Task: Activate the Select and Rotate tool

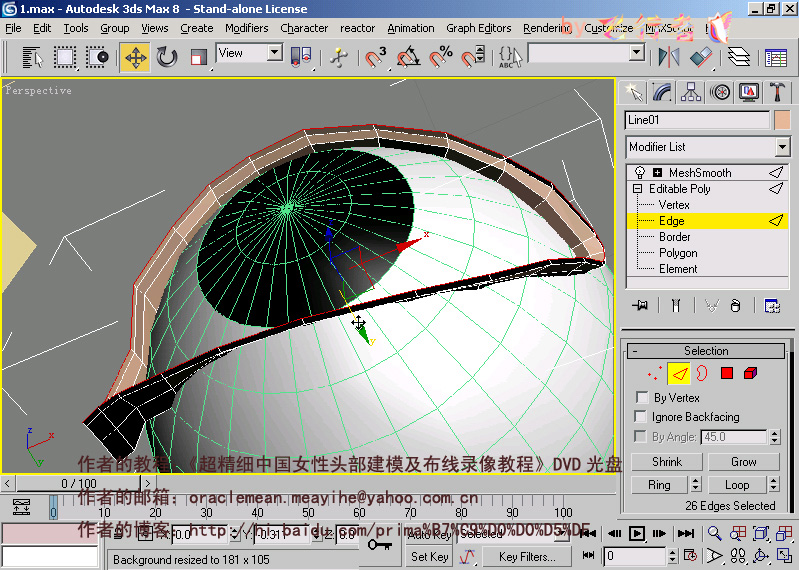Action: coord(167,57)
